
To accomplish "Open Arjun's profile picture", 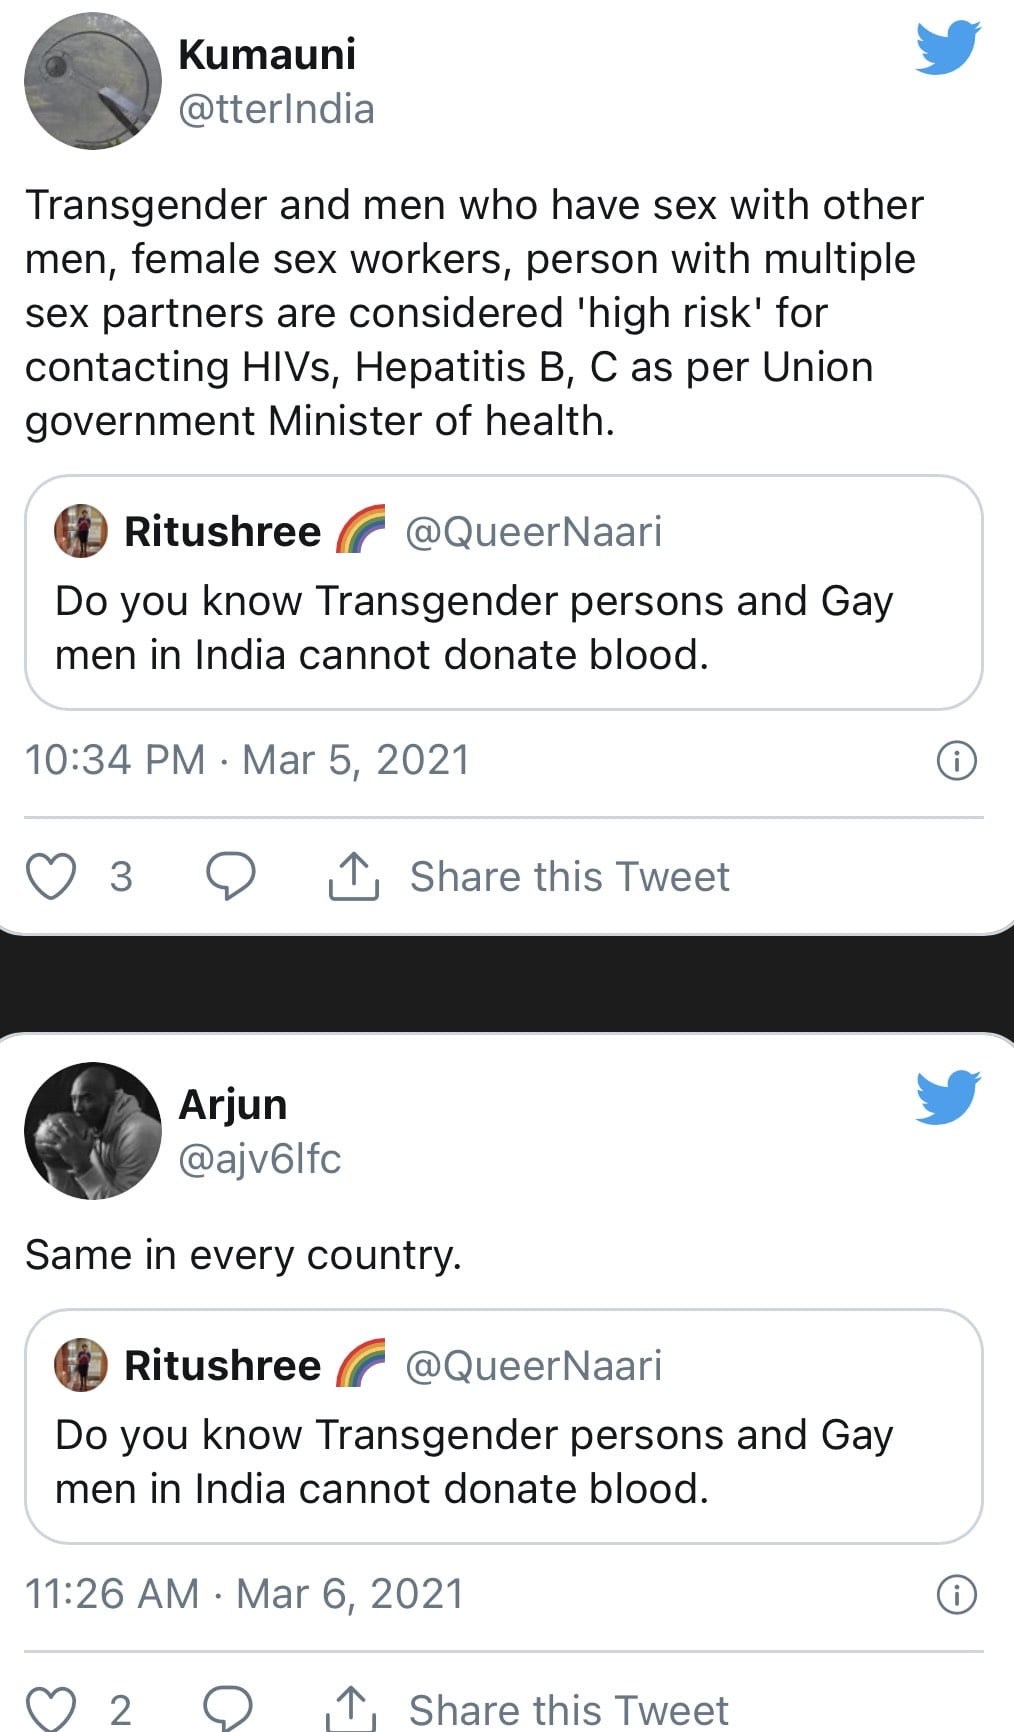I will pyautogui.click(x=92, y=1130).
